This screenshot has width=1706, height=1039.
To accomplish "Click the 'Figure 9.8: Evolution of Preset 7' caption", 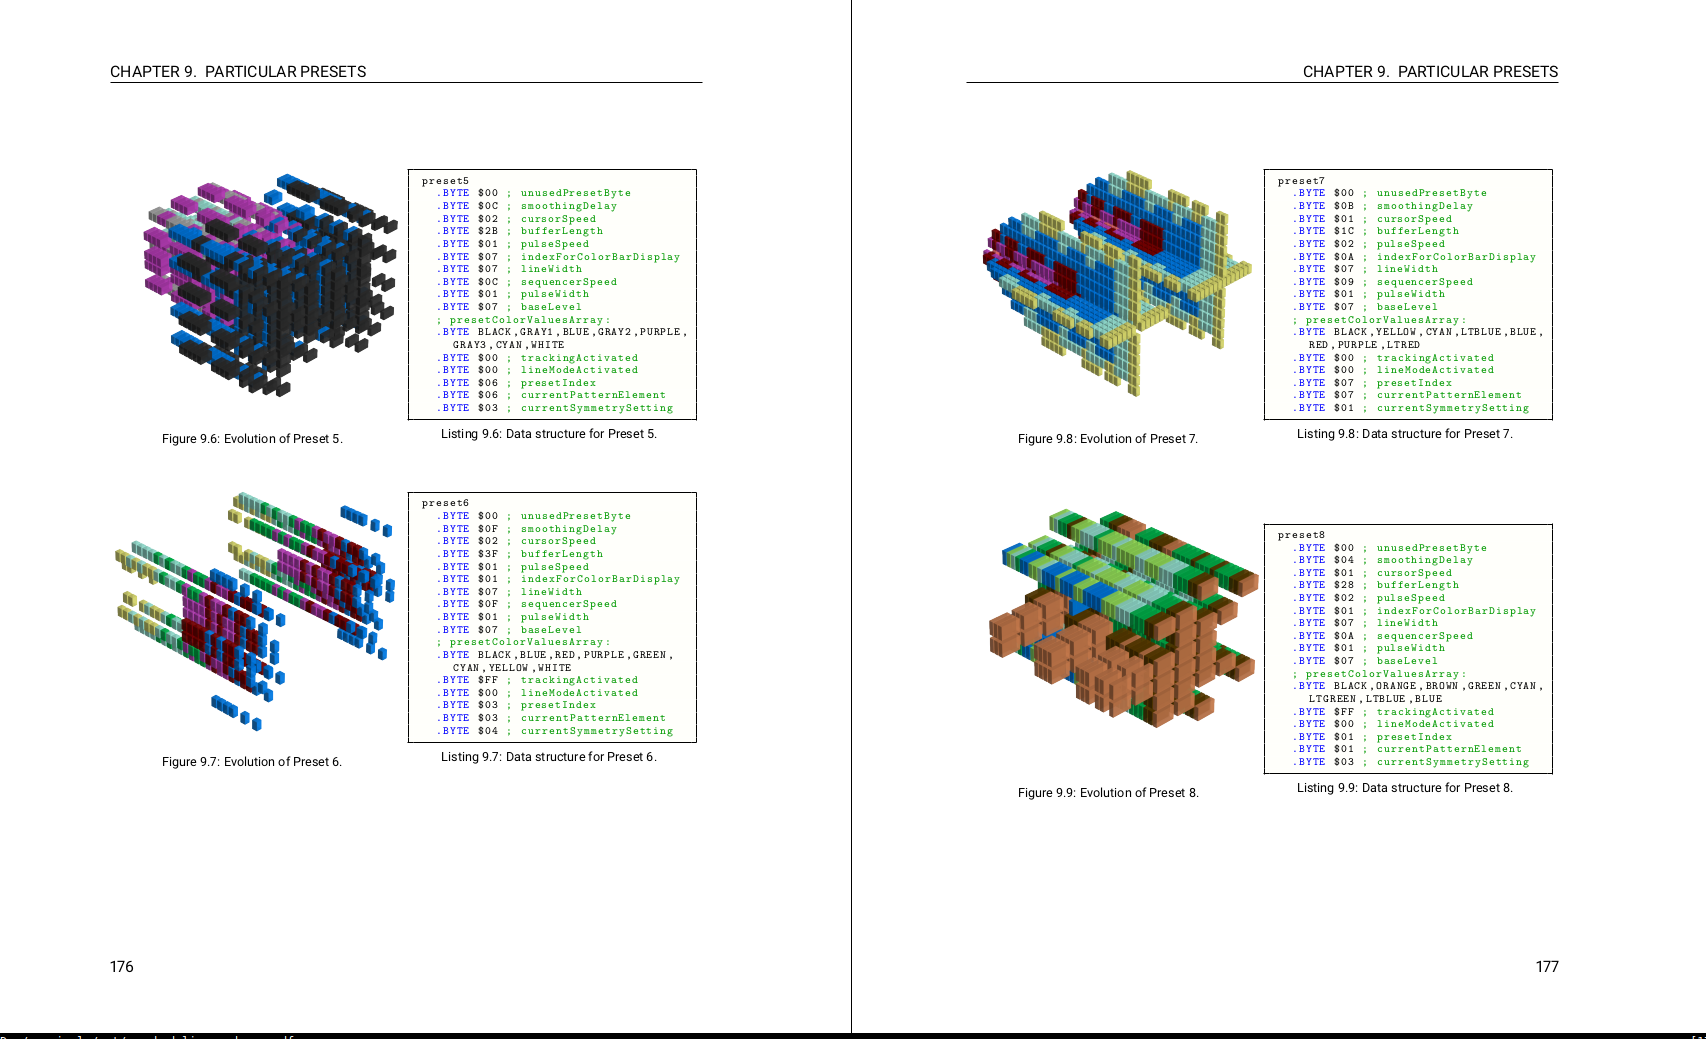I will tap(1107, 439).
